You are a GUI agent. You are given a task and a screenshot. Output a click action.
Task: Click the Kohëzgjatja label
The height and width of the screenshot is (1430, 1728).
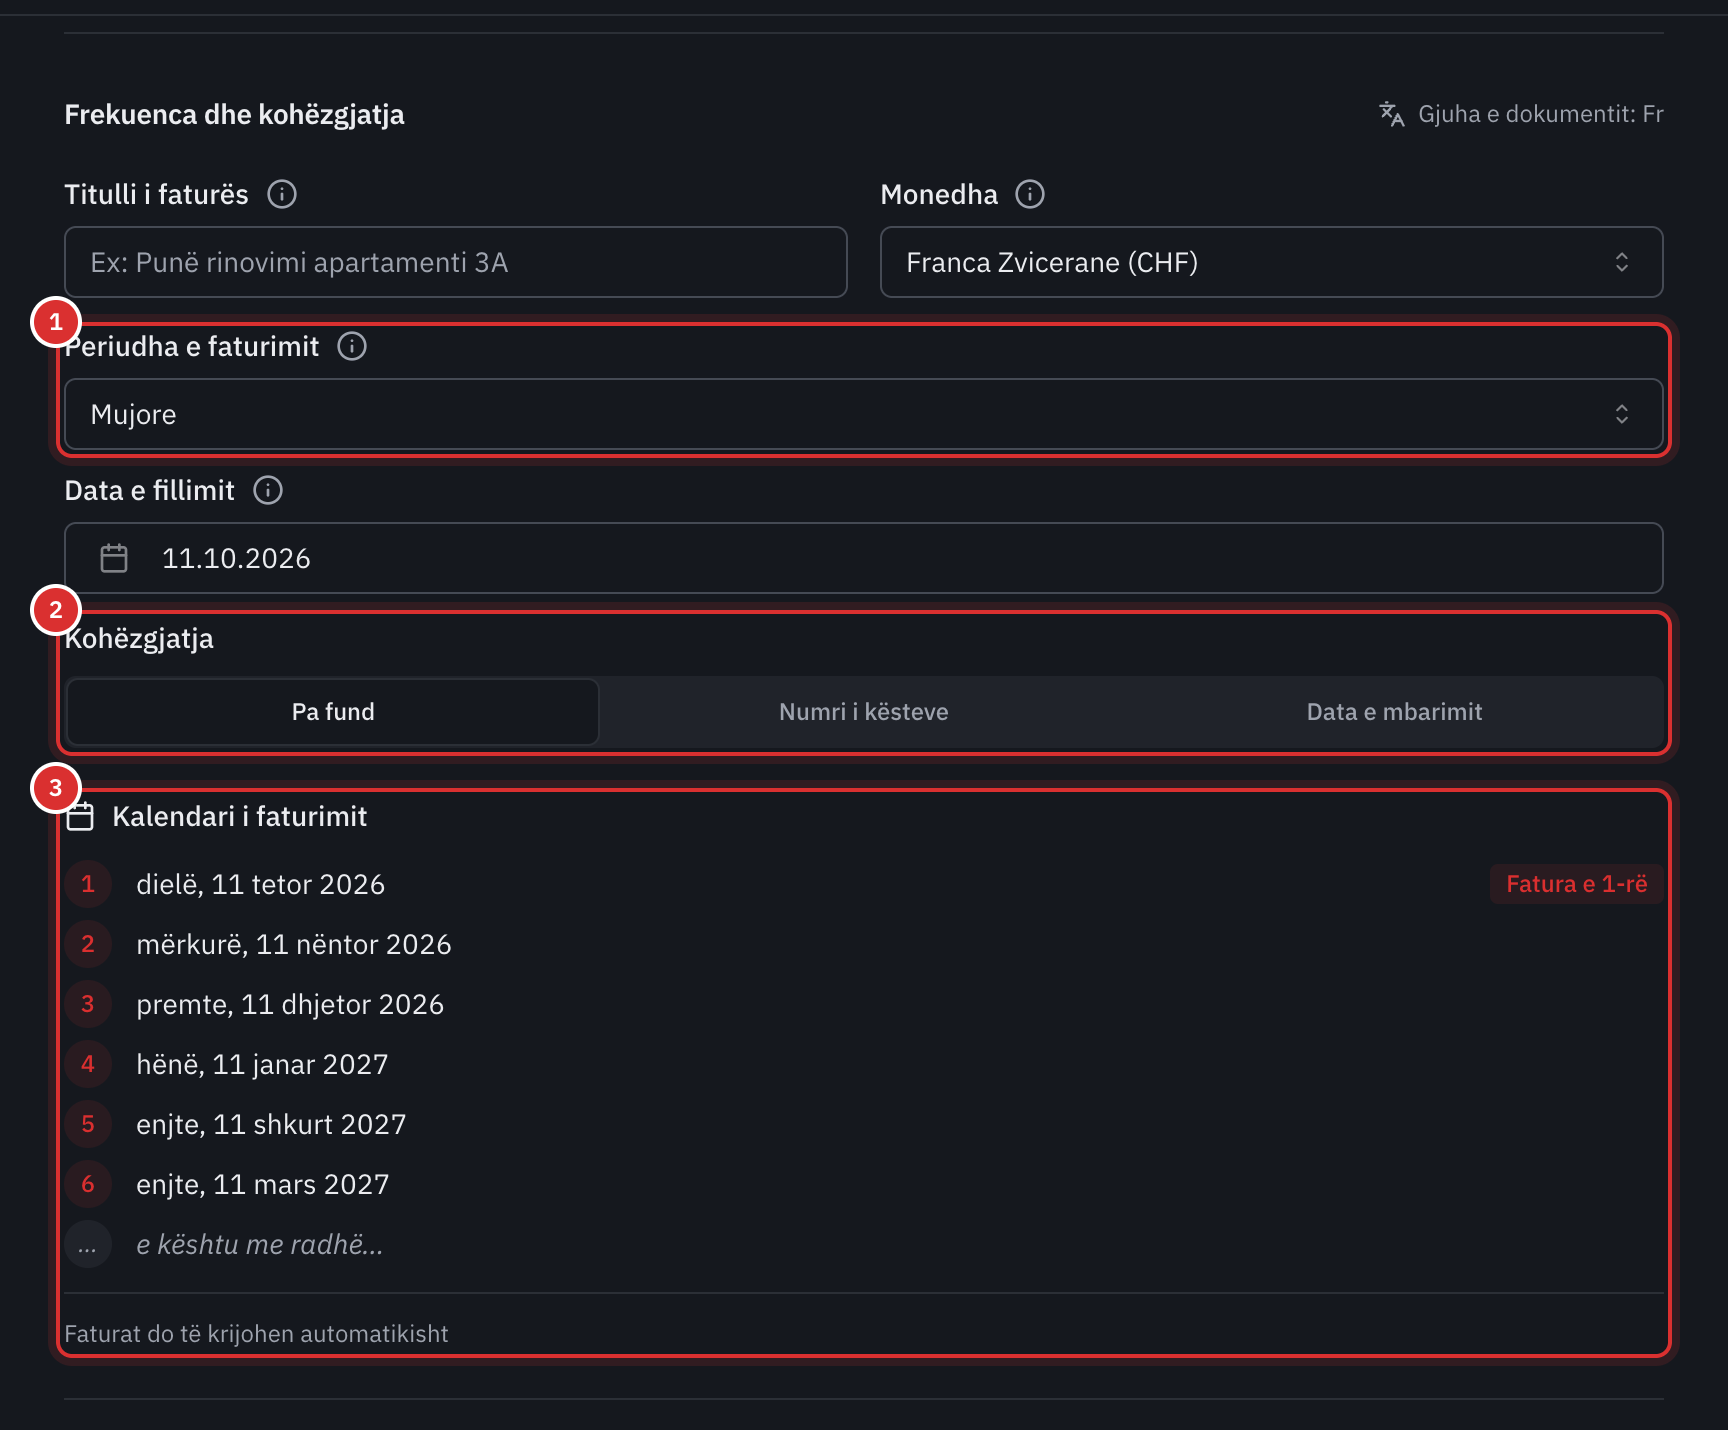click(139, 639)
